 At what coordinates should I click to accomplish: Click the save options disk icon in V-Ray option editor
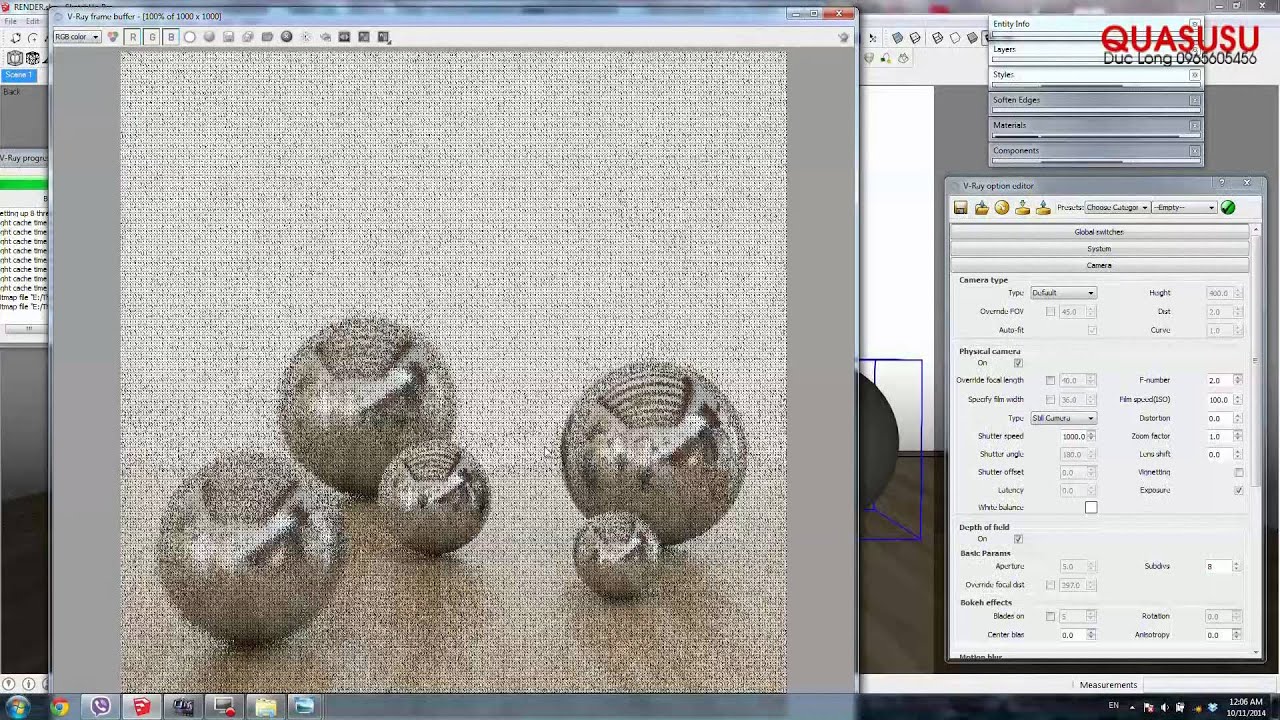coord(961,208)
